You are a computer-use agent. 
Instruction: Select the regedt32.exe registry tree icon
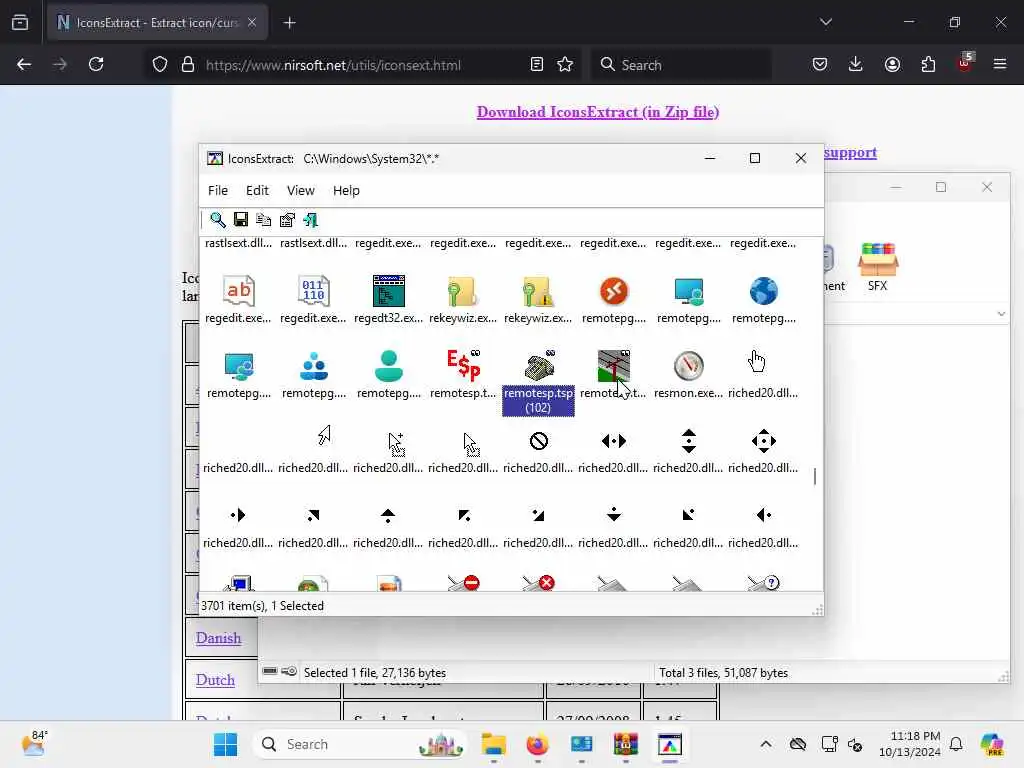(389, 291)
